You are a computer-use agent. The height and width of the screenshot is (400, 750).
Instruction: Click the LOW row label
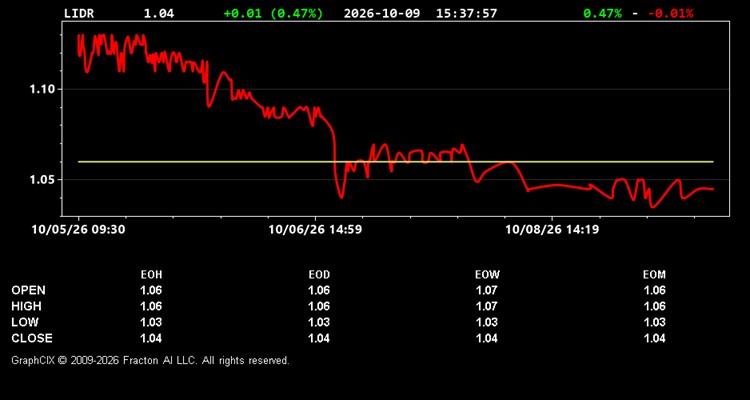click(x=25, y=322)
